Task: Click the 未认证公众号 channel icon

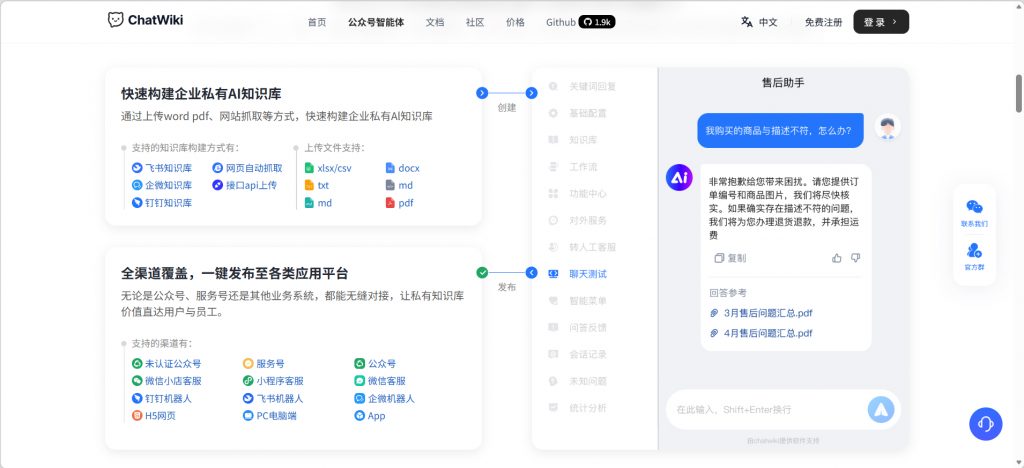Action: (x=137, y=364)
